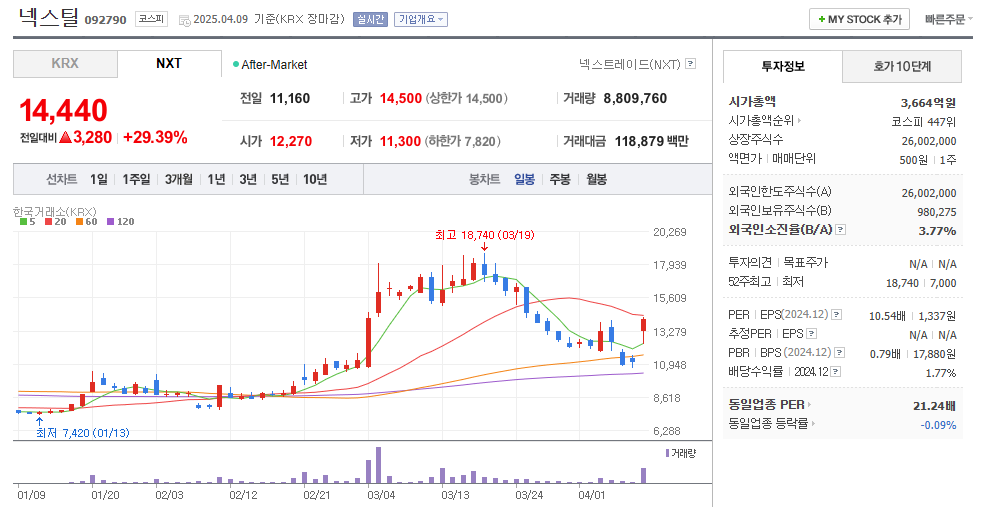981x507 pixels.
Task: Click the +29.39% change value
Action: coord(155,138)
